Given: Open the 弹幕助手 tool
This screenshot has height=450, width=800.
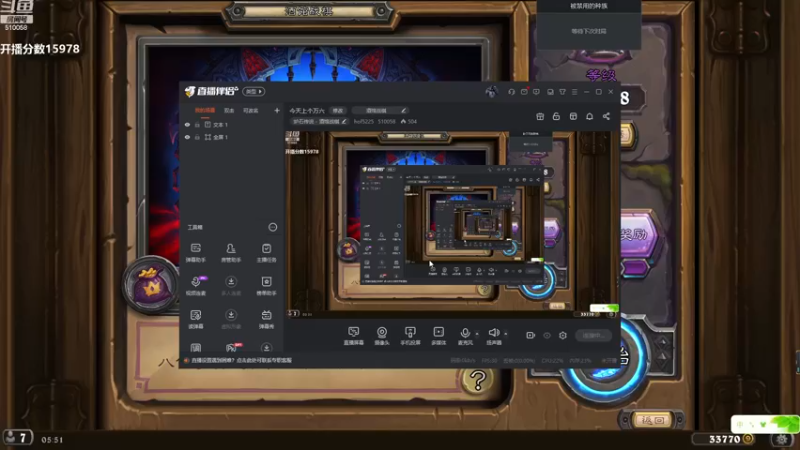Looking at the screenshot, I should 195,253.
